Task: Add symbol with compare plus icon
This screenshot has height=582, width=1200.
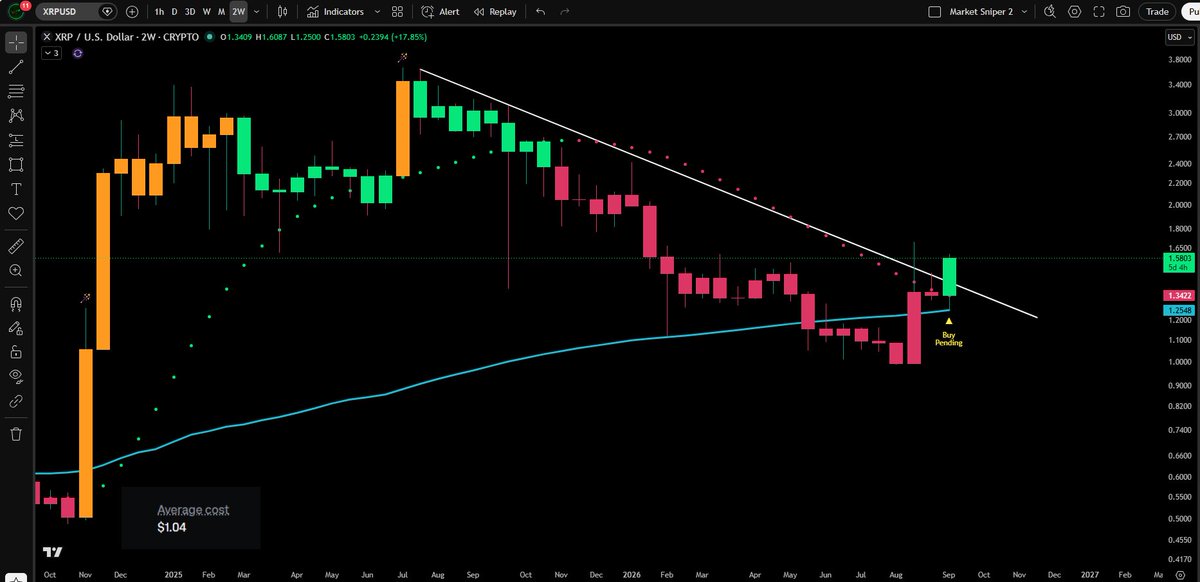Action: (132, 12)
